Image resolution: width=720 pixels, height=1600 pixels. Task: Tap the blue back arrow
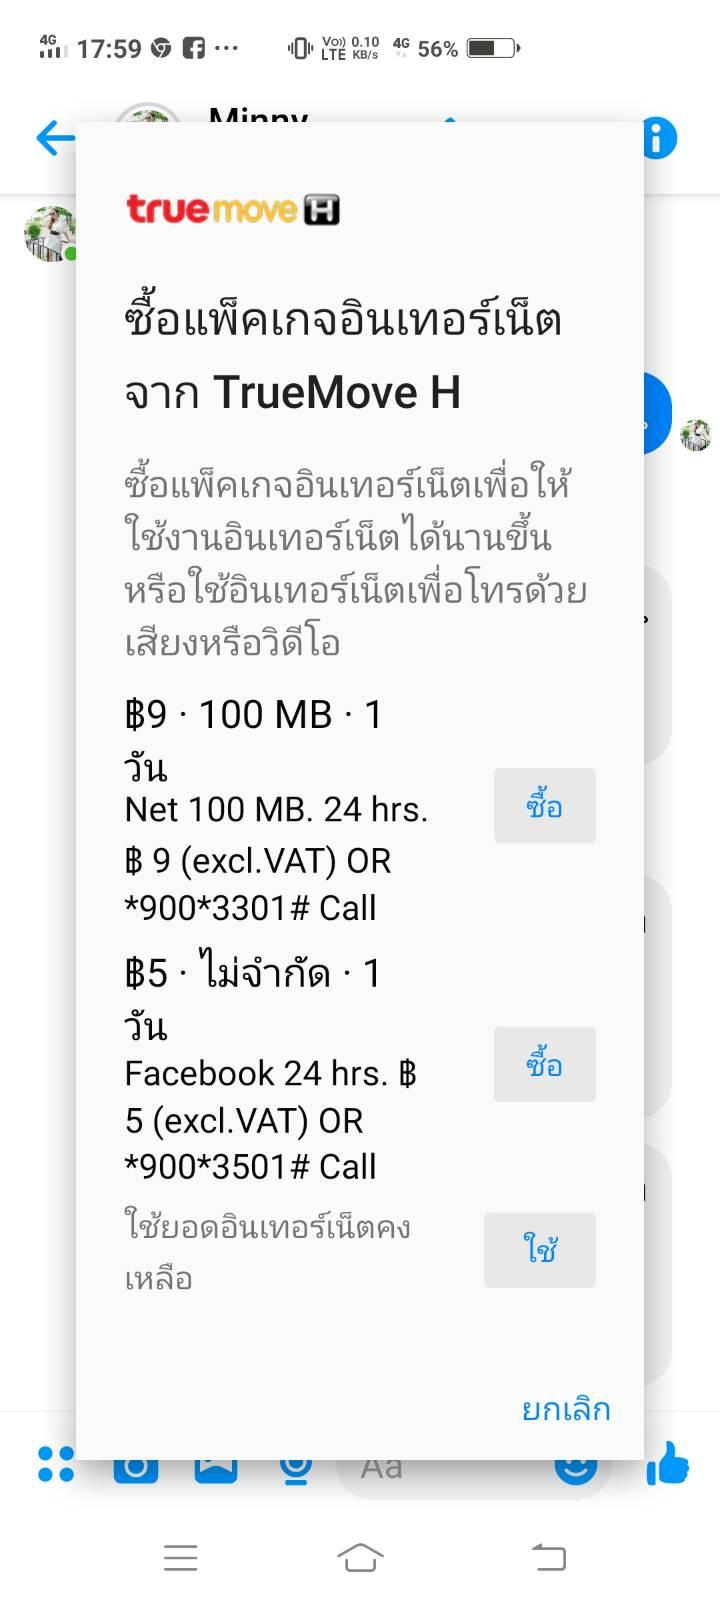[x=54, y=138]
